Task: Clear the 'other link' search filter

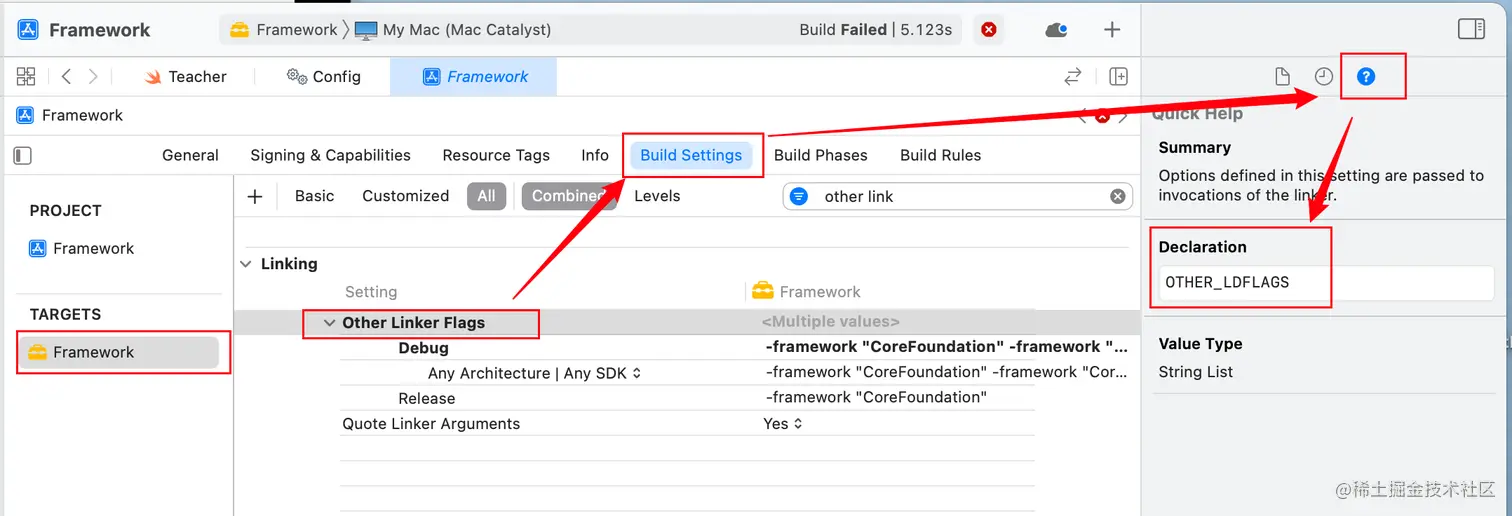Action: click(1118, 196)
